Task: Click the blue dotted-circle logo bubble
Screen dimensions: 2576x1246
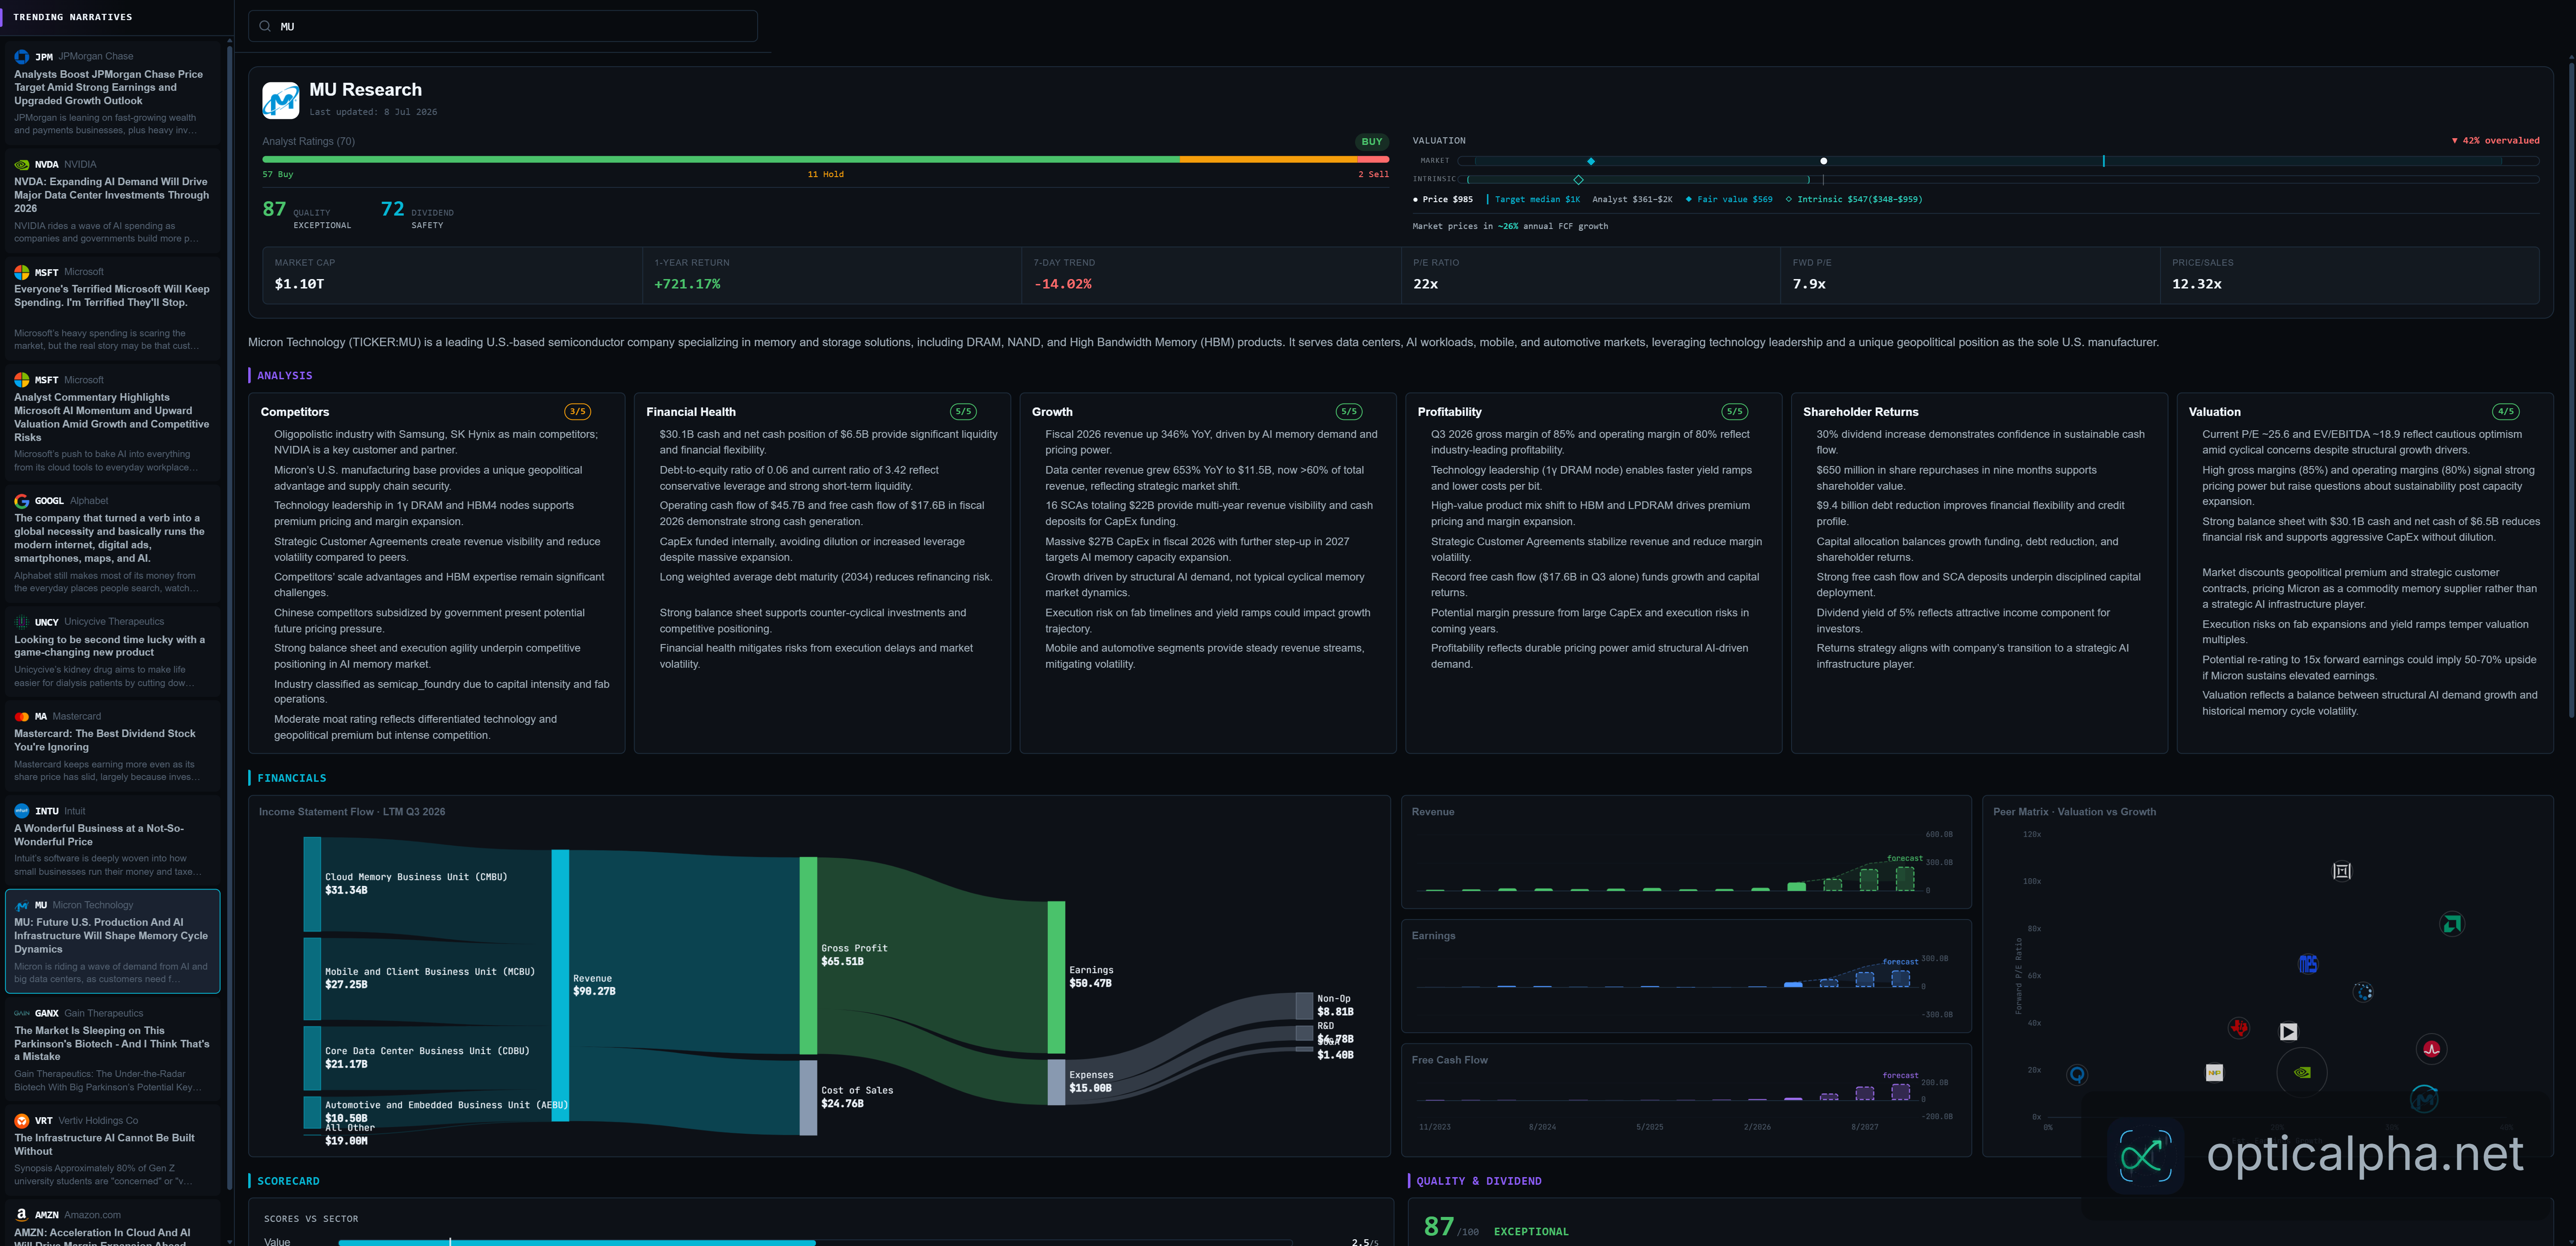Action: [2363, 992]
